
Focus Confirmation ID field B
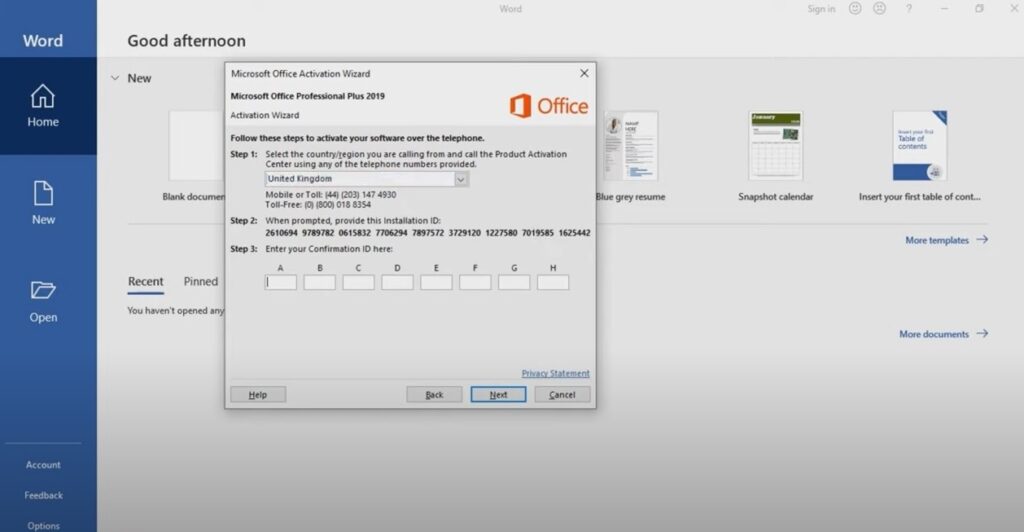[319, 282]
